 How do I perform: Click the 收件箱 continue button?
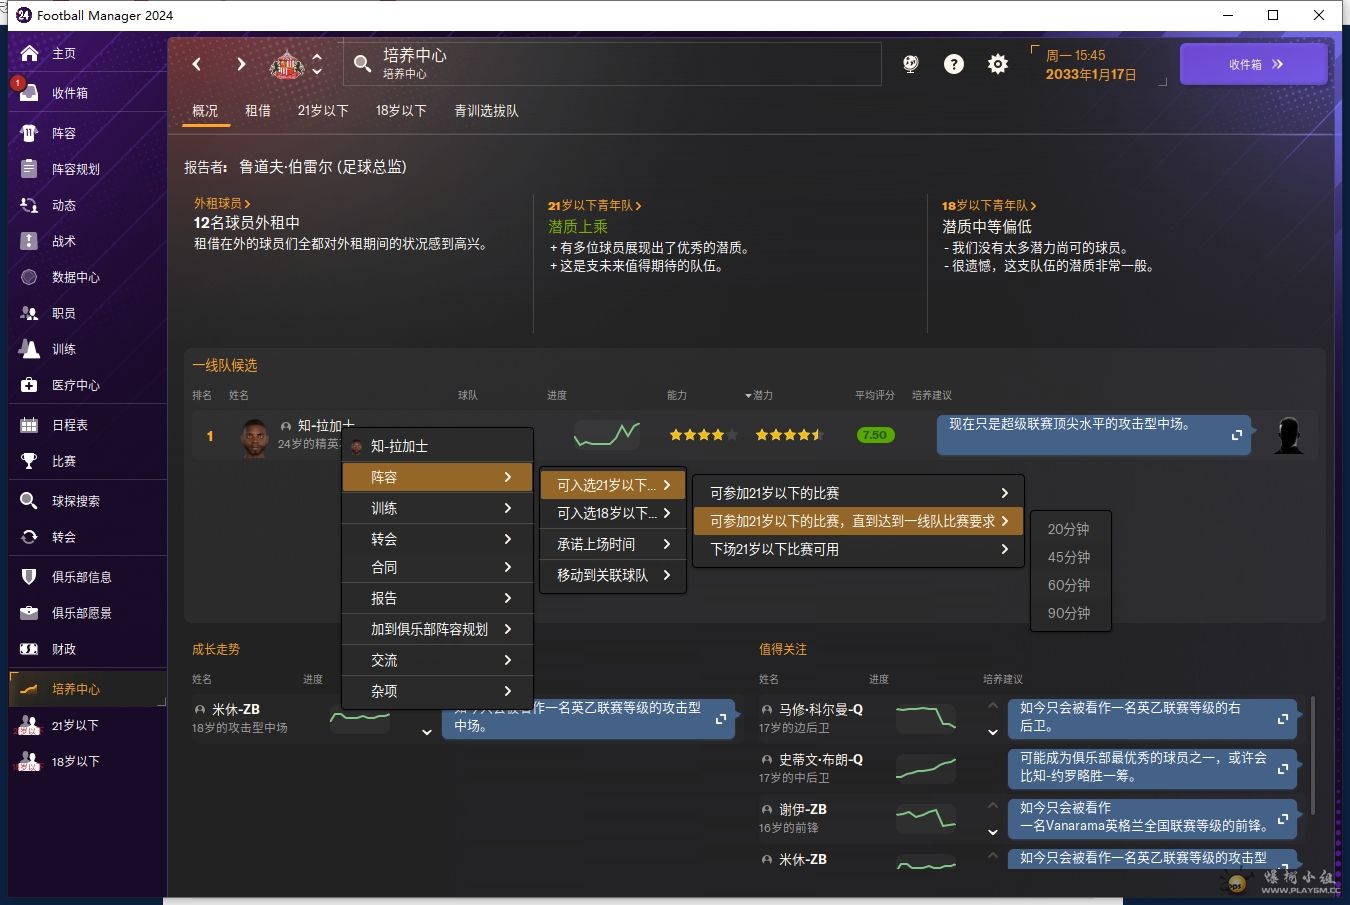[1254, 64]
